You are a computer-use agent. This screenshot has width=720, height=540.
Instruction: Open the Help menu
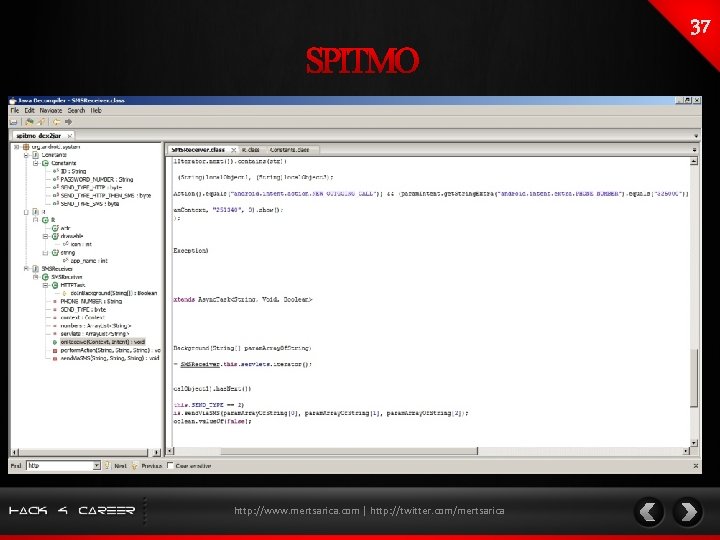point(96,111)
